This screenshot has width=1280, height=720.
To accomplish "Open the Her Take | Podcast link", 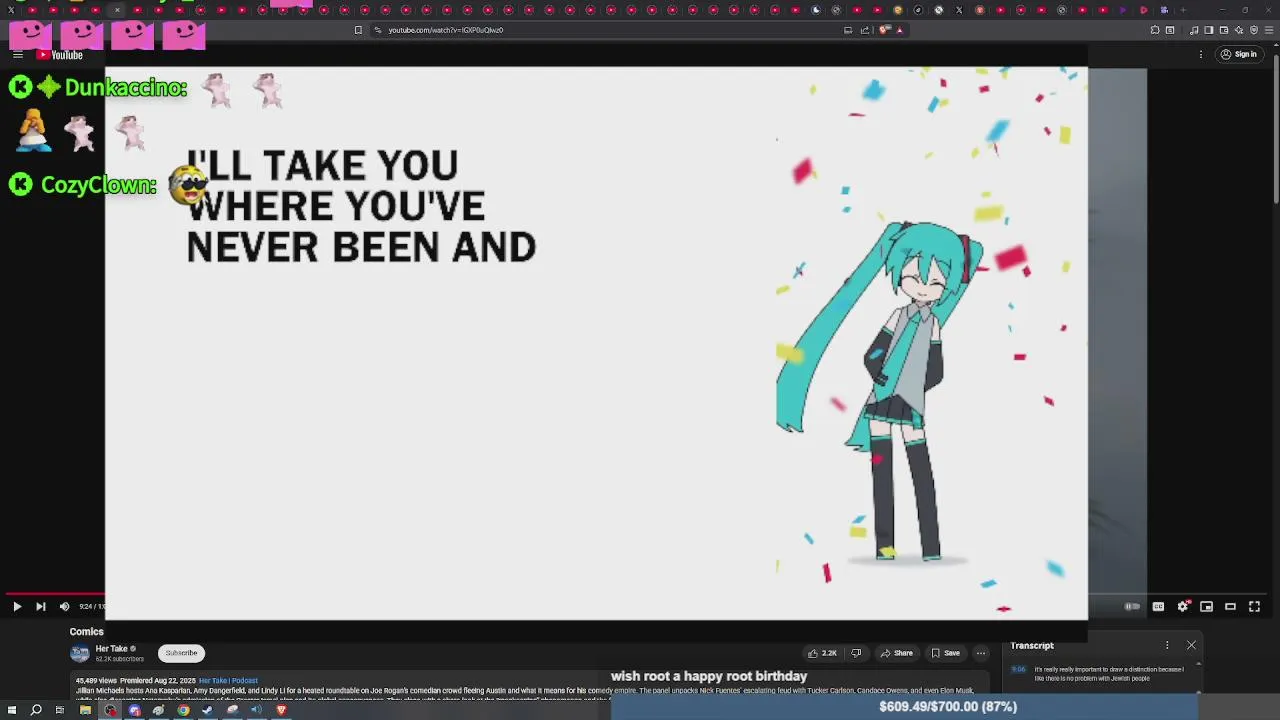I will pos(228,681).
